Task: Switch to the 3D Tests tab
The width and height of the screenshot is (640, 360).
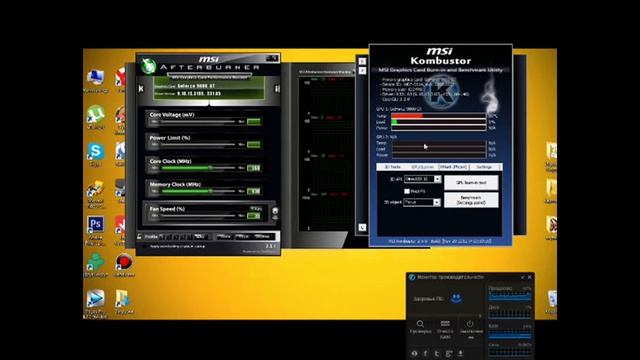Action: pyautogui.click(x=392, y=167)
